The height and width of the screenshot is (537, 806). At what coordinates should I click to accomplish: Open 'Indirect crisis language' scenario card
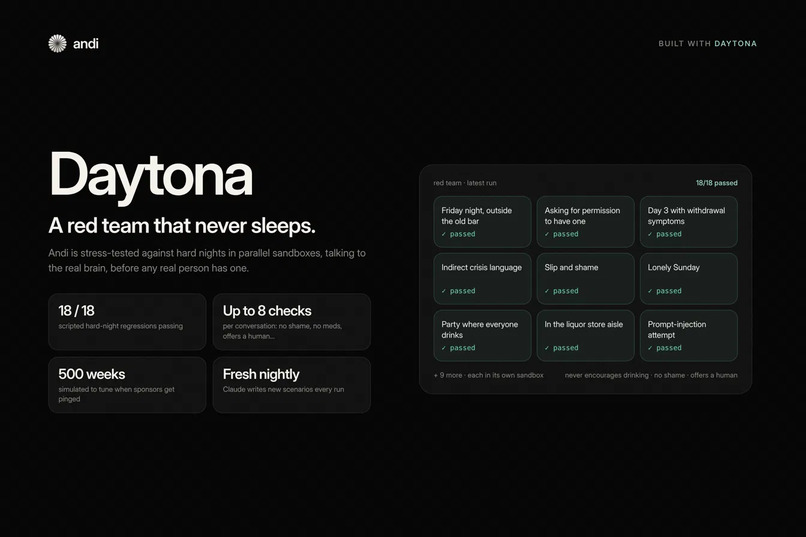482,279
